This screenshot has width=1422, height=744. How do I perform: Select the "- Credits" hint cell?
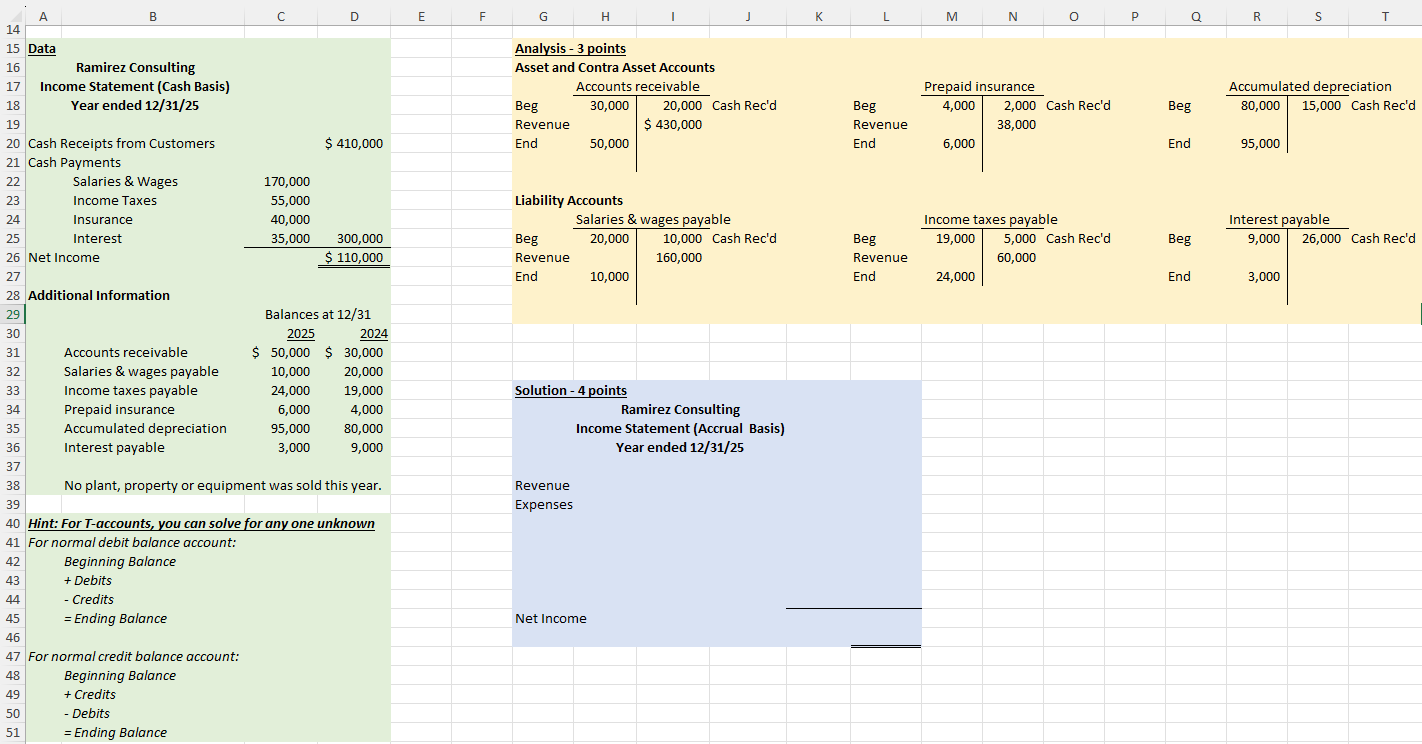(x=89, y=599)
